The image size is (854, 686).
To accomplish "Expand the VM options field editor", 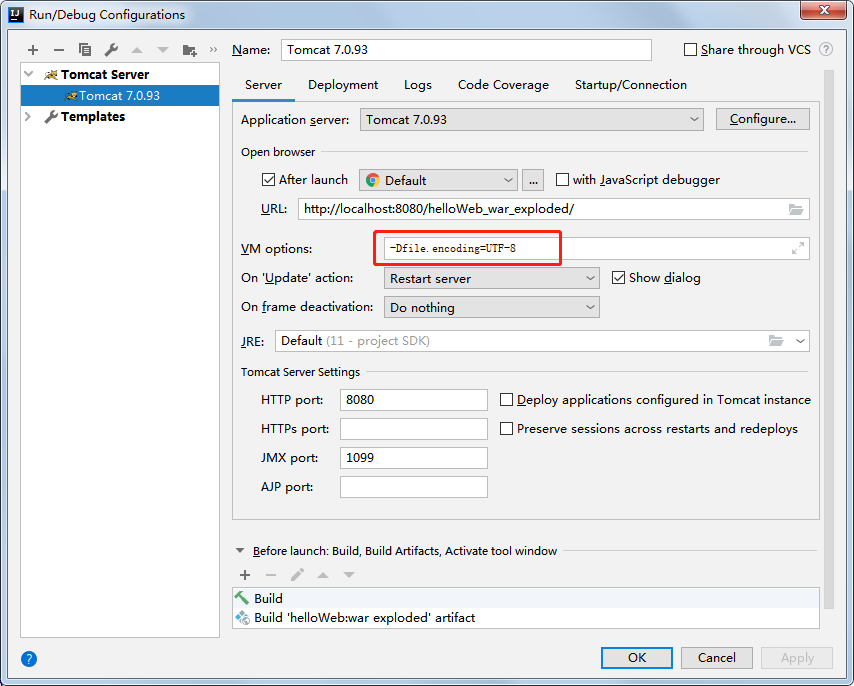I will [798, 248].
